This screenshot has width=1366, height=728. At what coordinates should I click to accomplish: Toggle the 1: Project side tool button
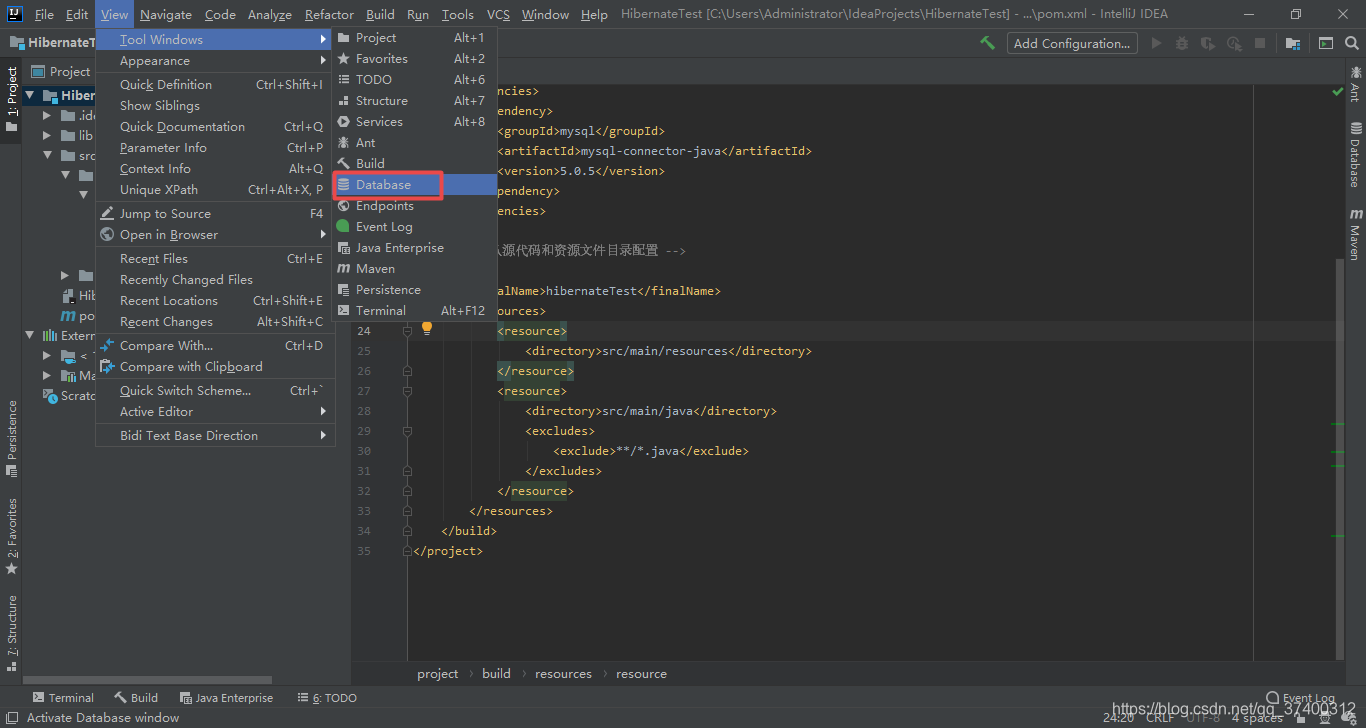click(x=11, y=100)
